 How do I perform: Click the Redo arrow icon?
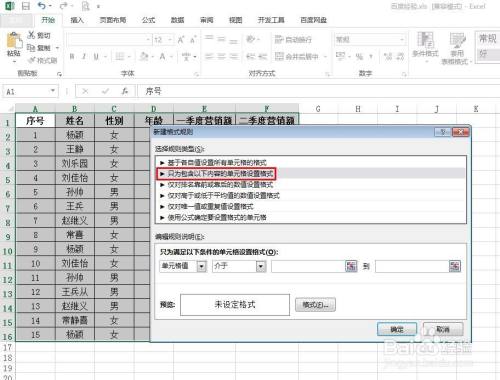pyautogui.click(x=63, y=6)
